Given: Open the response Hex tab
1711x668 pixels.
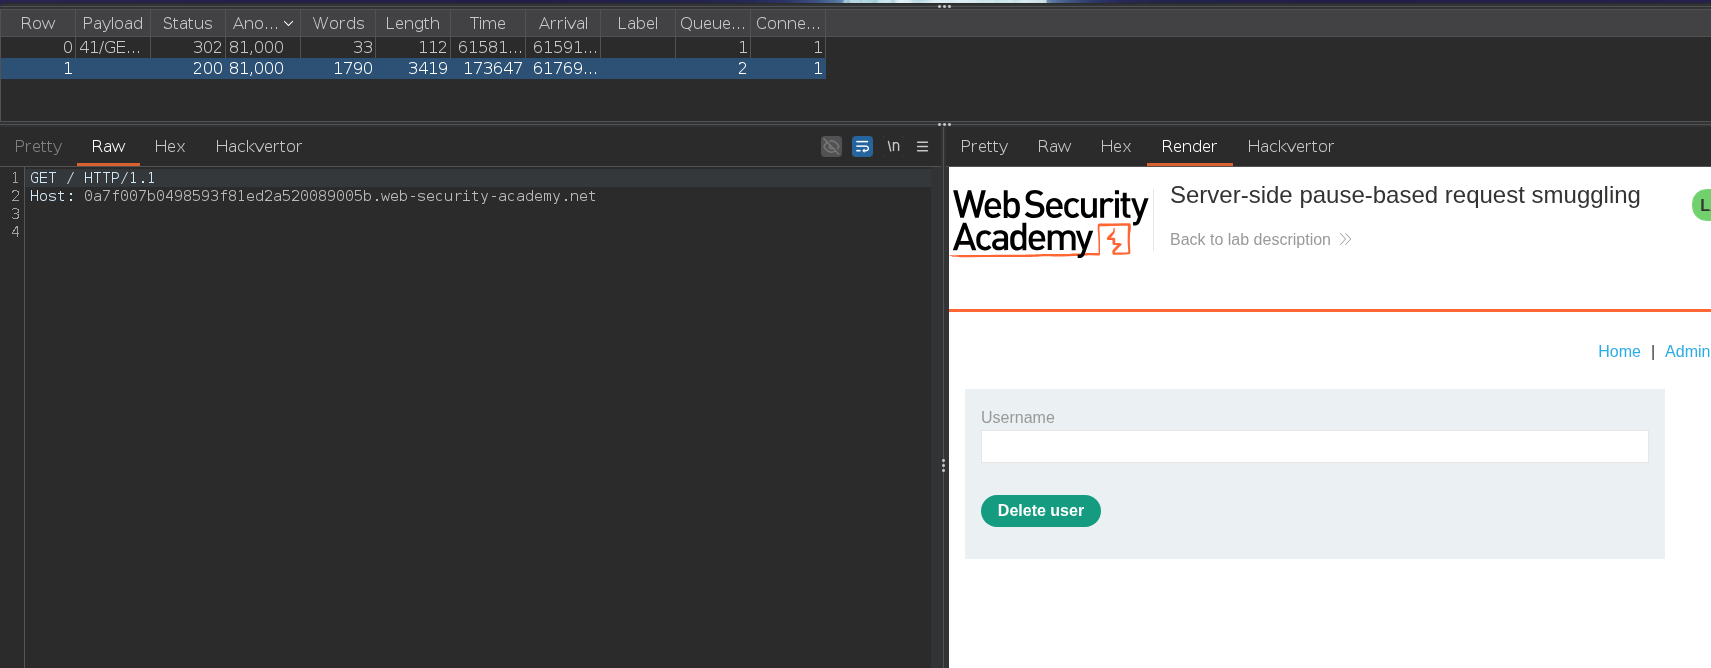Looking at the screenshot, I should [1116, 146].
